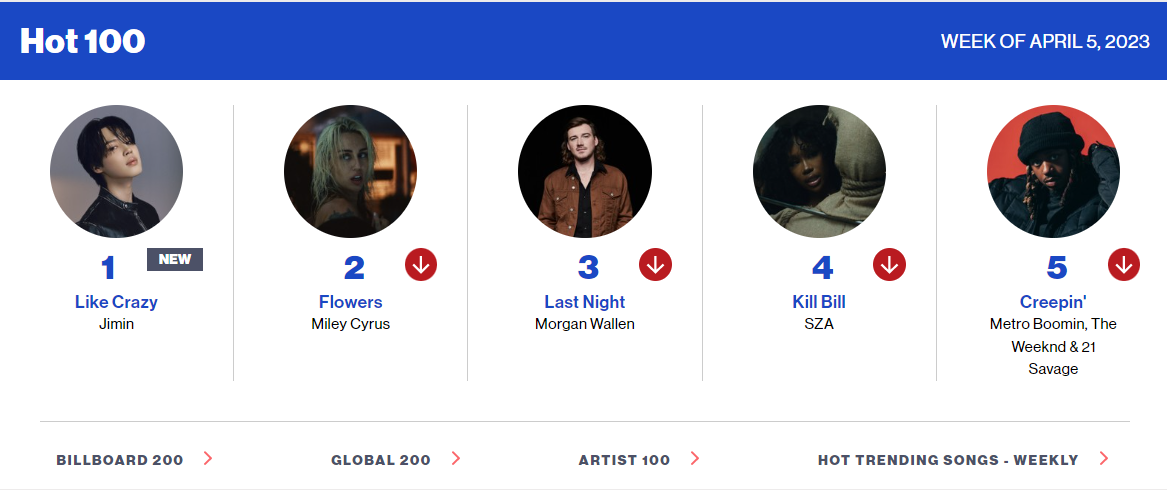Click the down arrow icon next to Creepin'

1123,265
